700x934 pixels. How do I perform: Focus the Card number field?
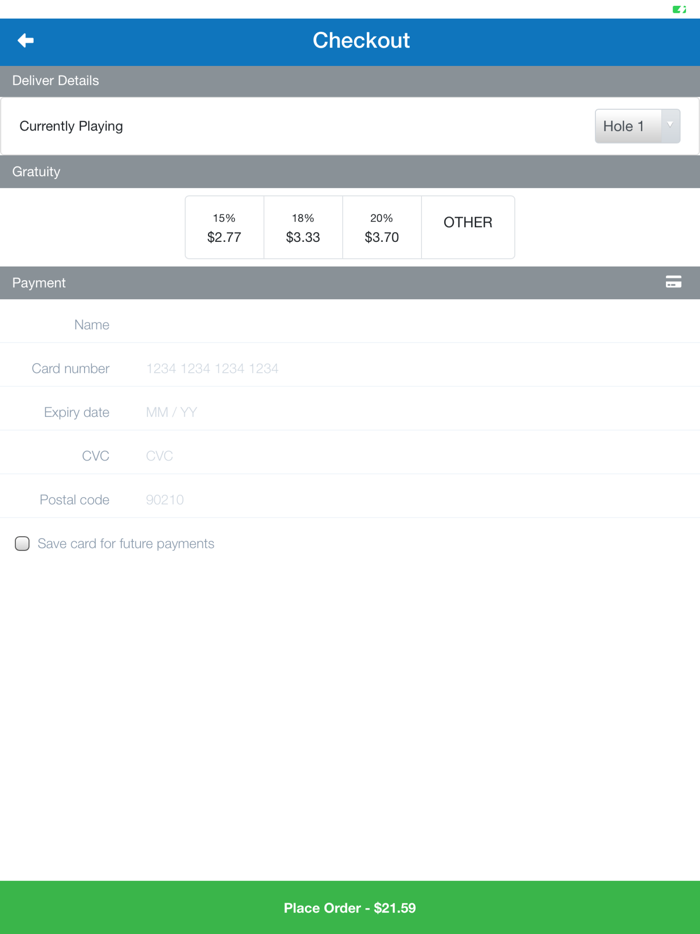417,369
